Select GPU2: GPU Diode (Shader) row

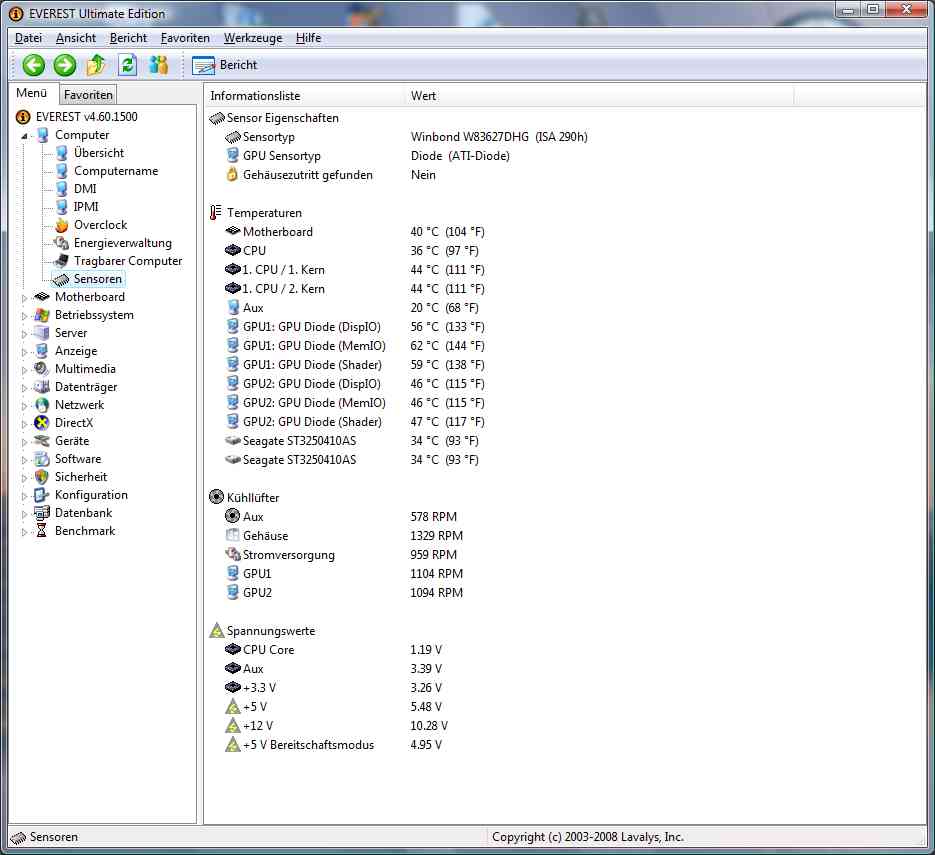pos(354,422)
